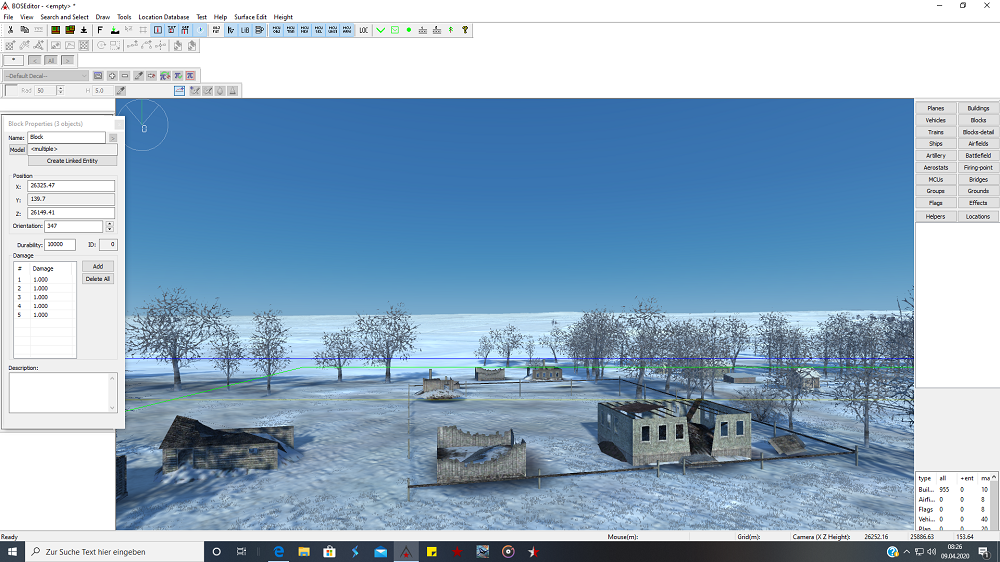Click the bold F toolbar icon
Screen dimensions: 1000x562
[x=100, y=30]
